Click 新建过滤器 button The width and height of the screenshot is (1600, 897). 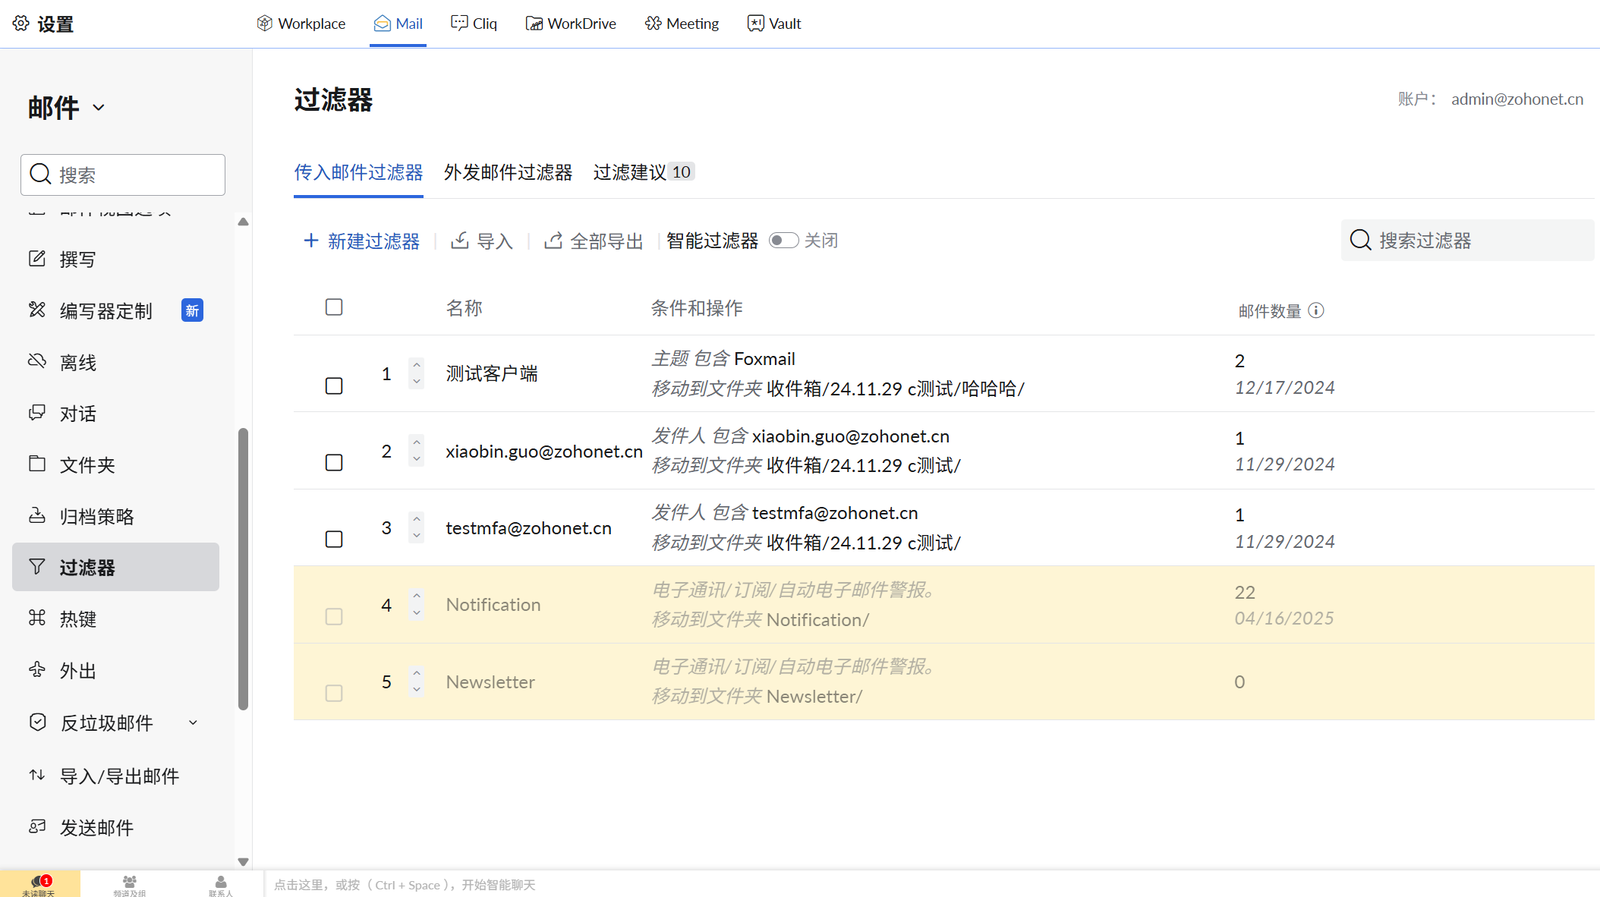pyautogui.click(x=361, y=241)
